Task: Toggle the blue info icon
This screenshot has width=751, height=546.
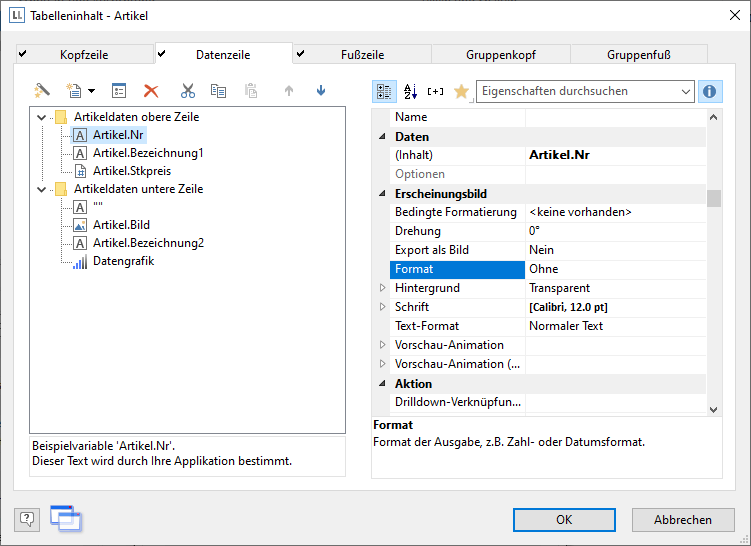Action: [x=710, y=91]
